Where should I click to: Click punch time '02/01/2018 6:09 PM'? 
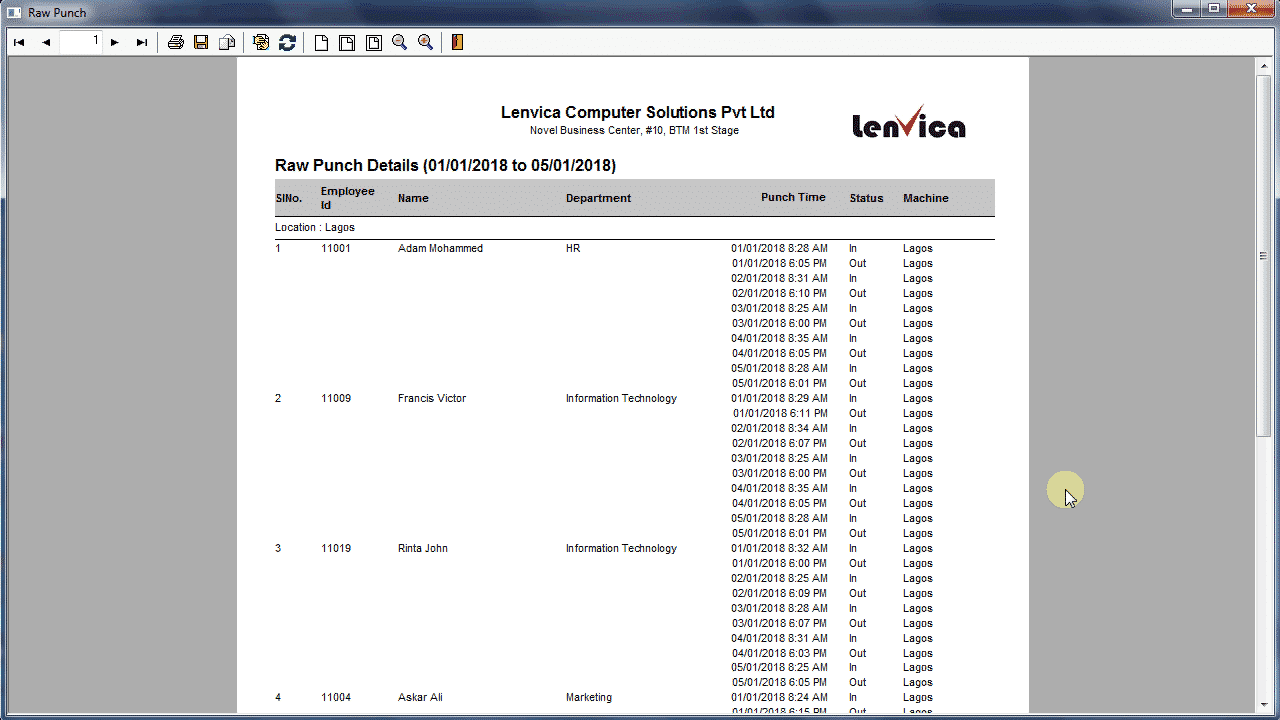coord(779,593)
